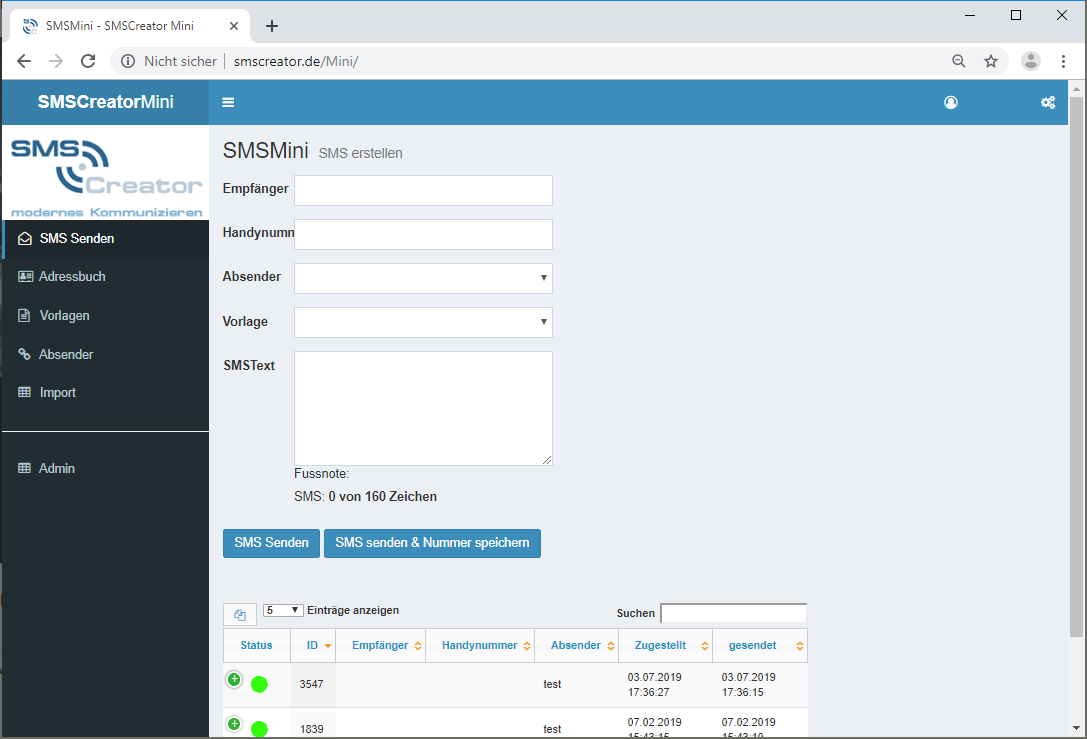Select SMS Senden in sidebar
Viewport: 1087px width, 739px height.
click(x=105, y=238)
